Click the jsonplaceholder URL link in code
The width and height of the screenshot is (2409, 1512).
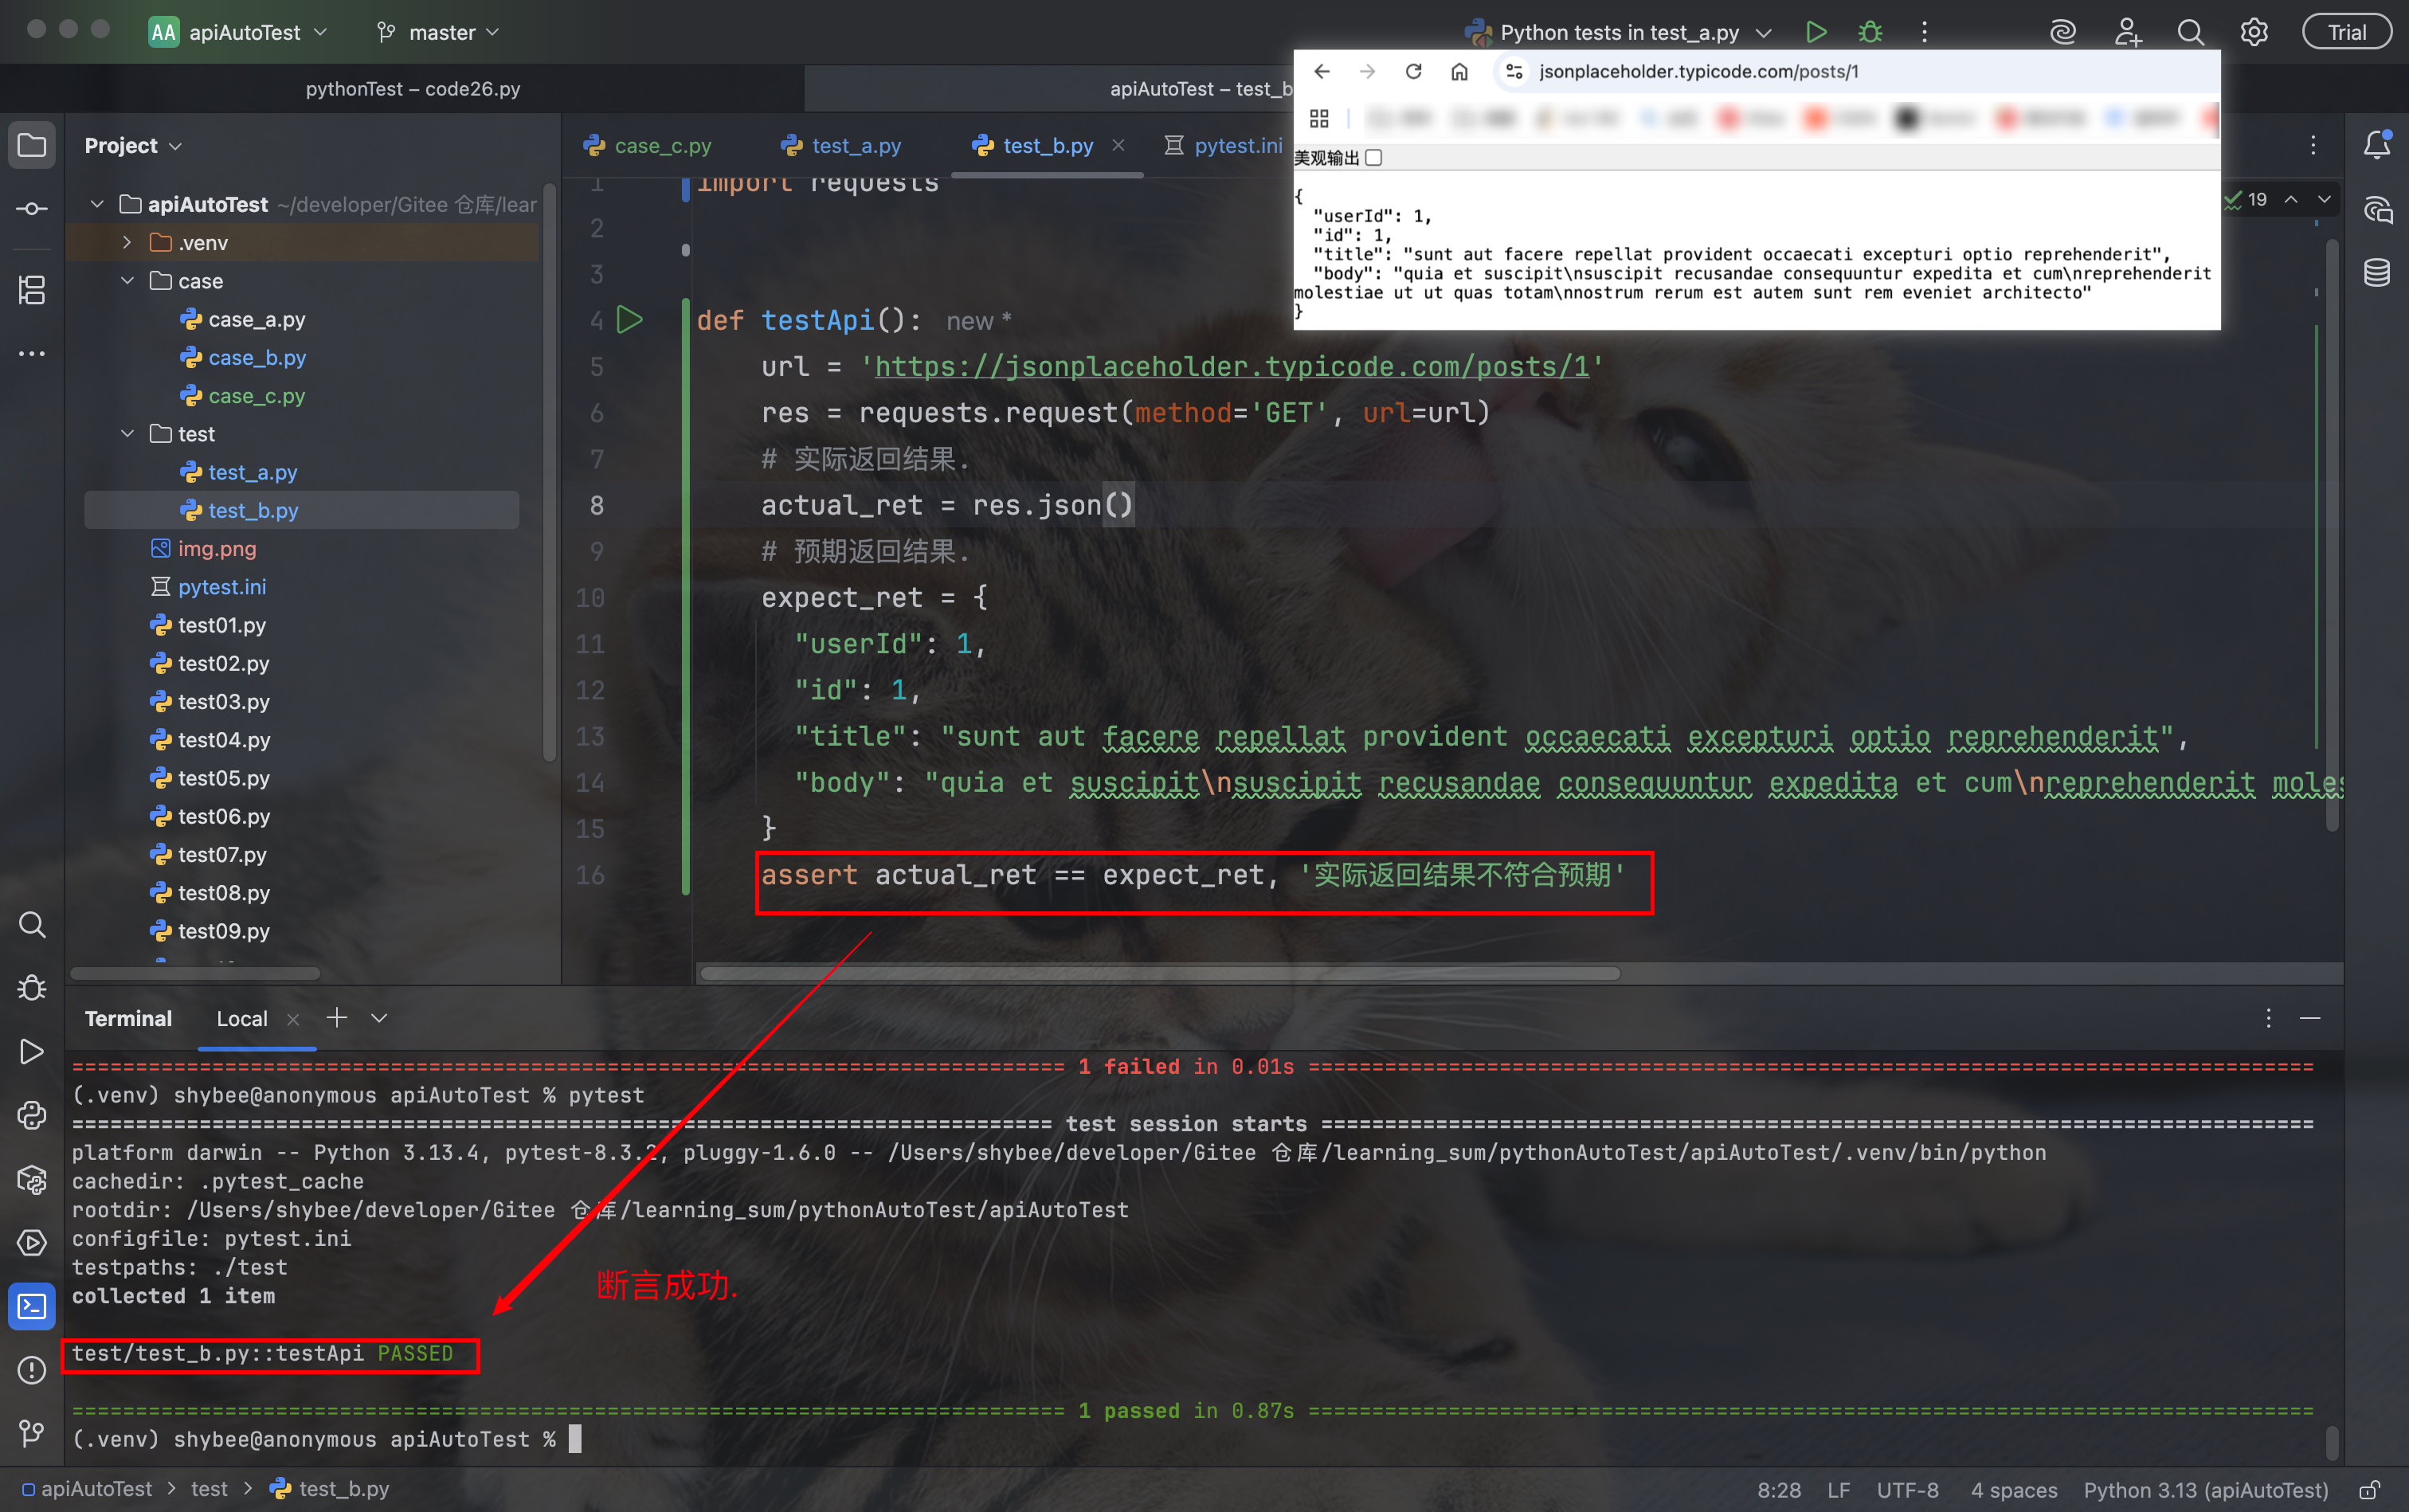[x=1231, y=366]
